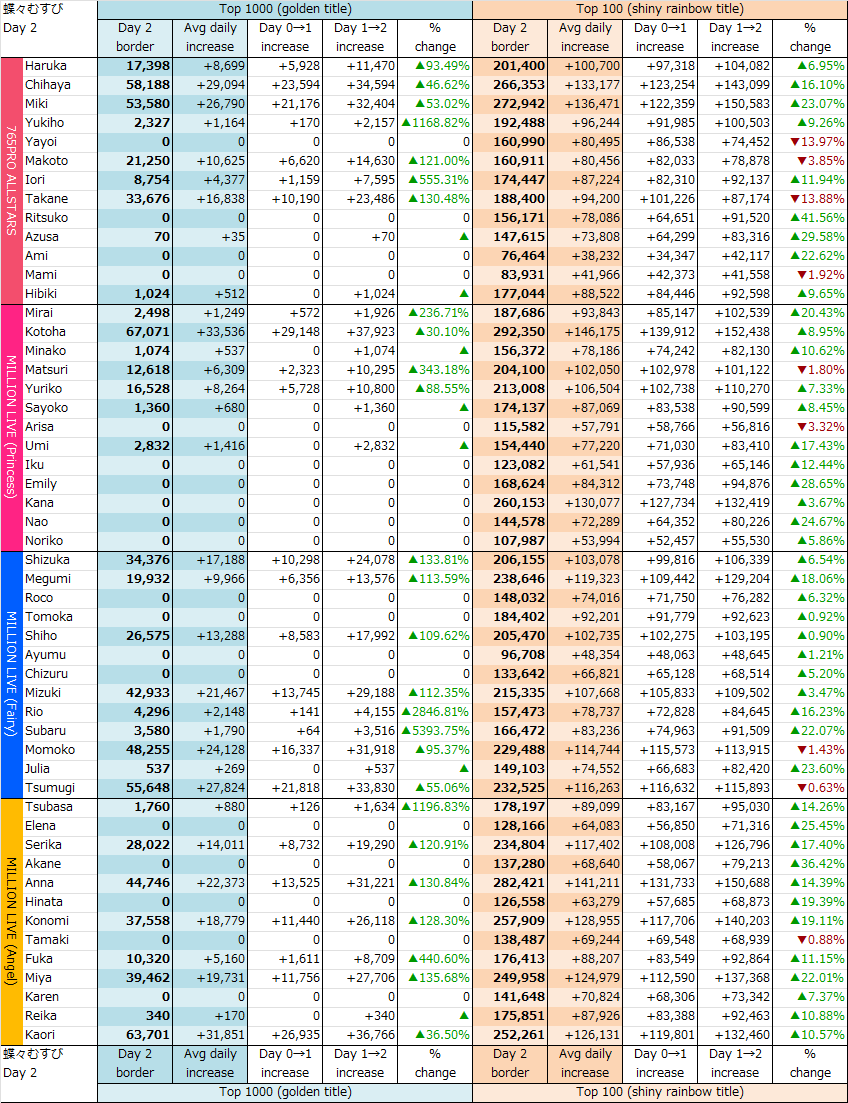The height and width of the screenshot is (1103, 848).
Task: Select Reika's Top 1000 border 340
Action: tap(135, 1016)
